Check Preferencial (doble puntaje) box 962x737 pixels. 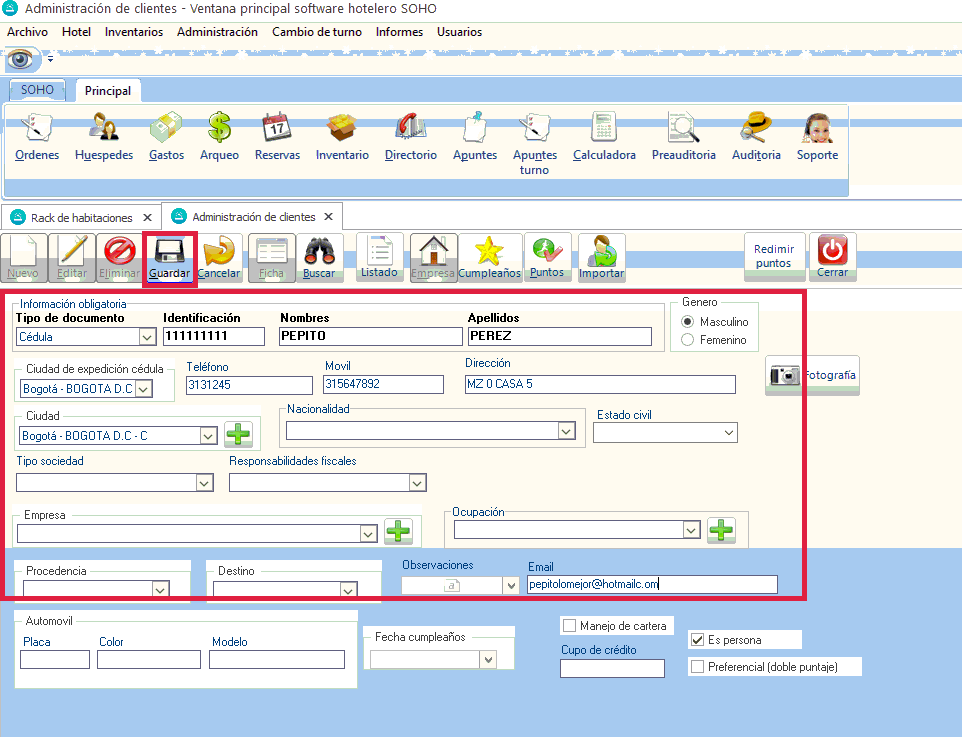698,667
